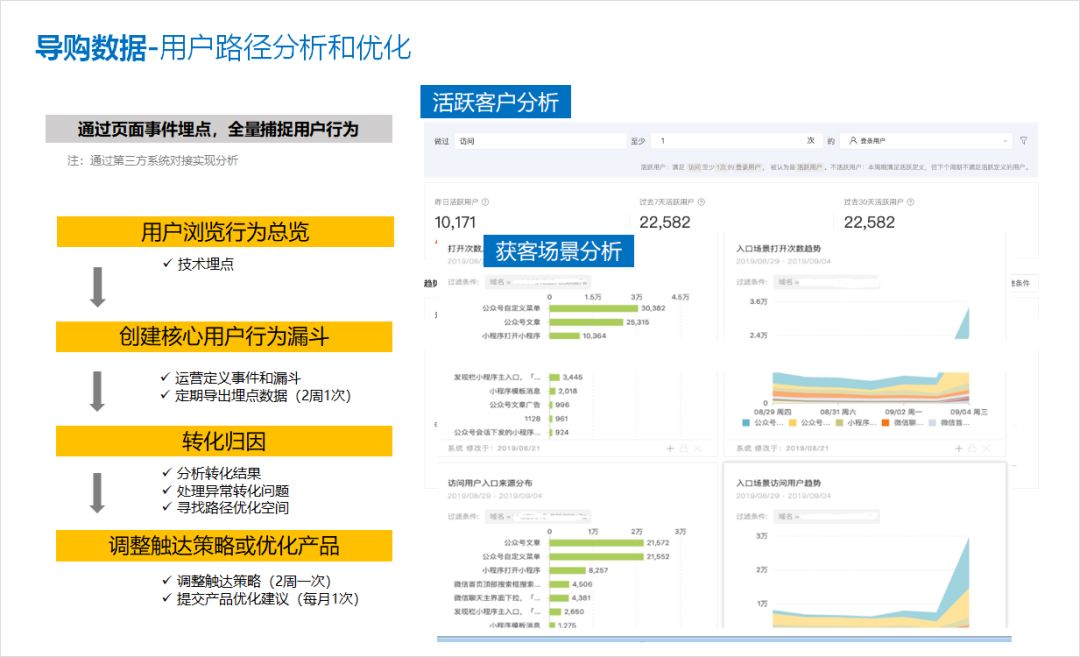This screenshot has height=657, width=1080.
Task: Select the 获客场景分析 blue header label
Action: coord(559,251)
